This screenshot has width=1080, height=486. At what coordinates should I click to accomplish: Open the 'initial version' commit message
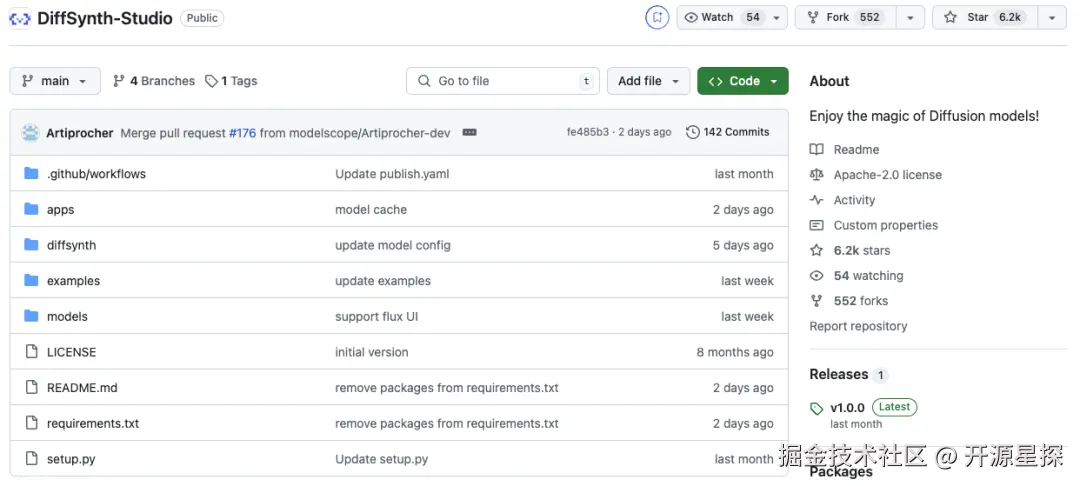click(x=372, y=352)
